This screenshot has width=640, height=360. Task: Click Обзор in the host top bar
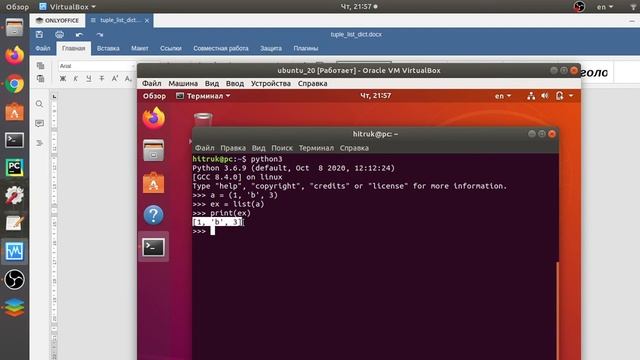click(x=18, y=7)
